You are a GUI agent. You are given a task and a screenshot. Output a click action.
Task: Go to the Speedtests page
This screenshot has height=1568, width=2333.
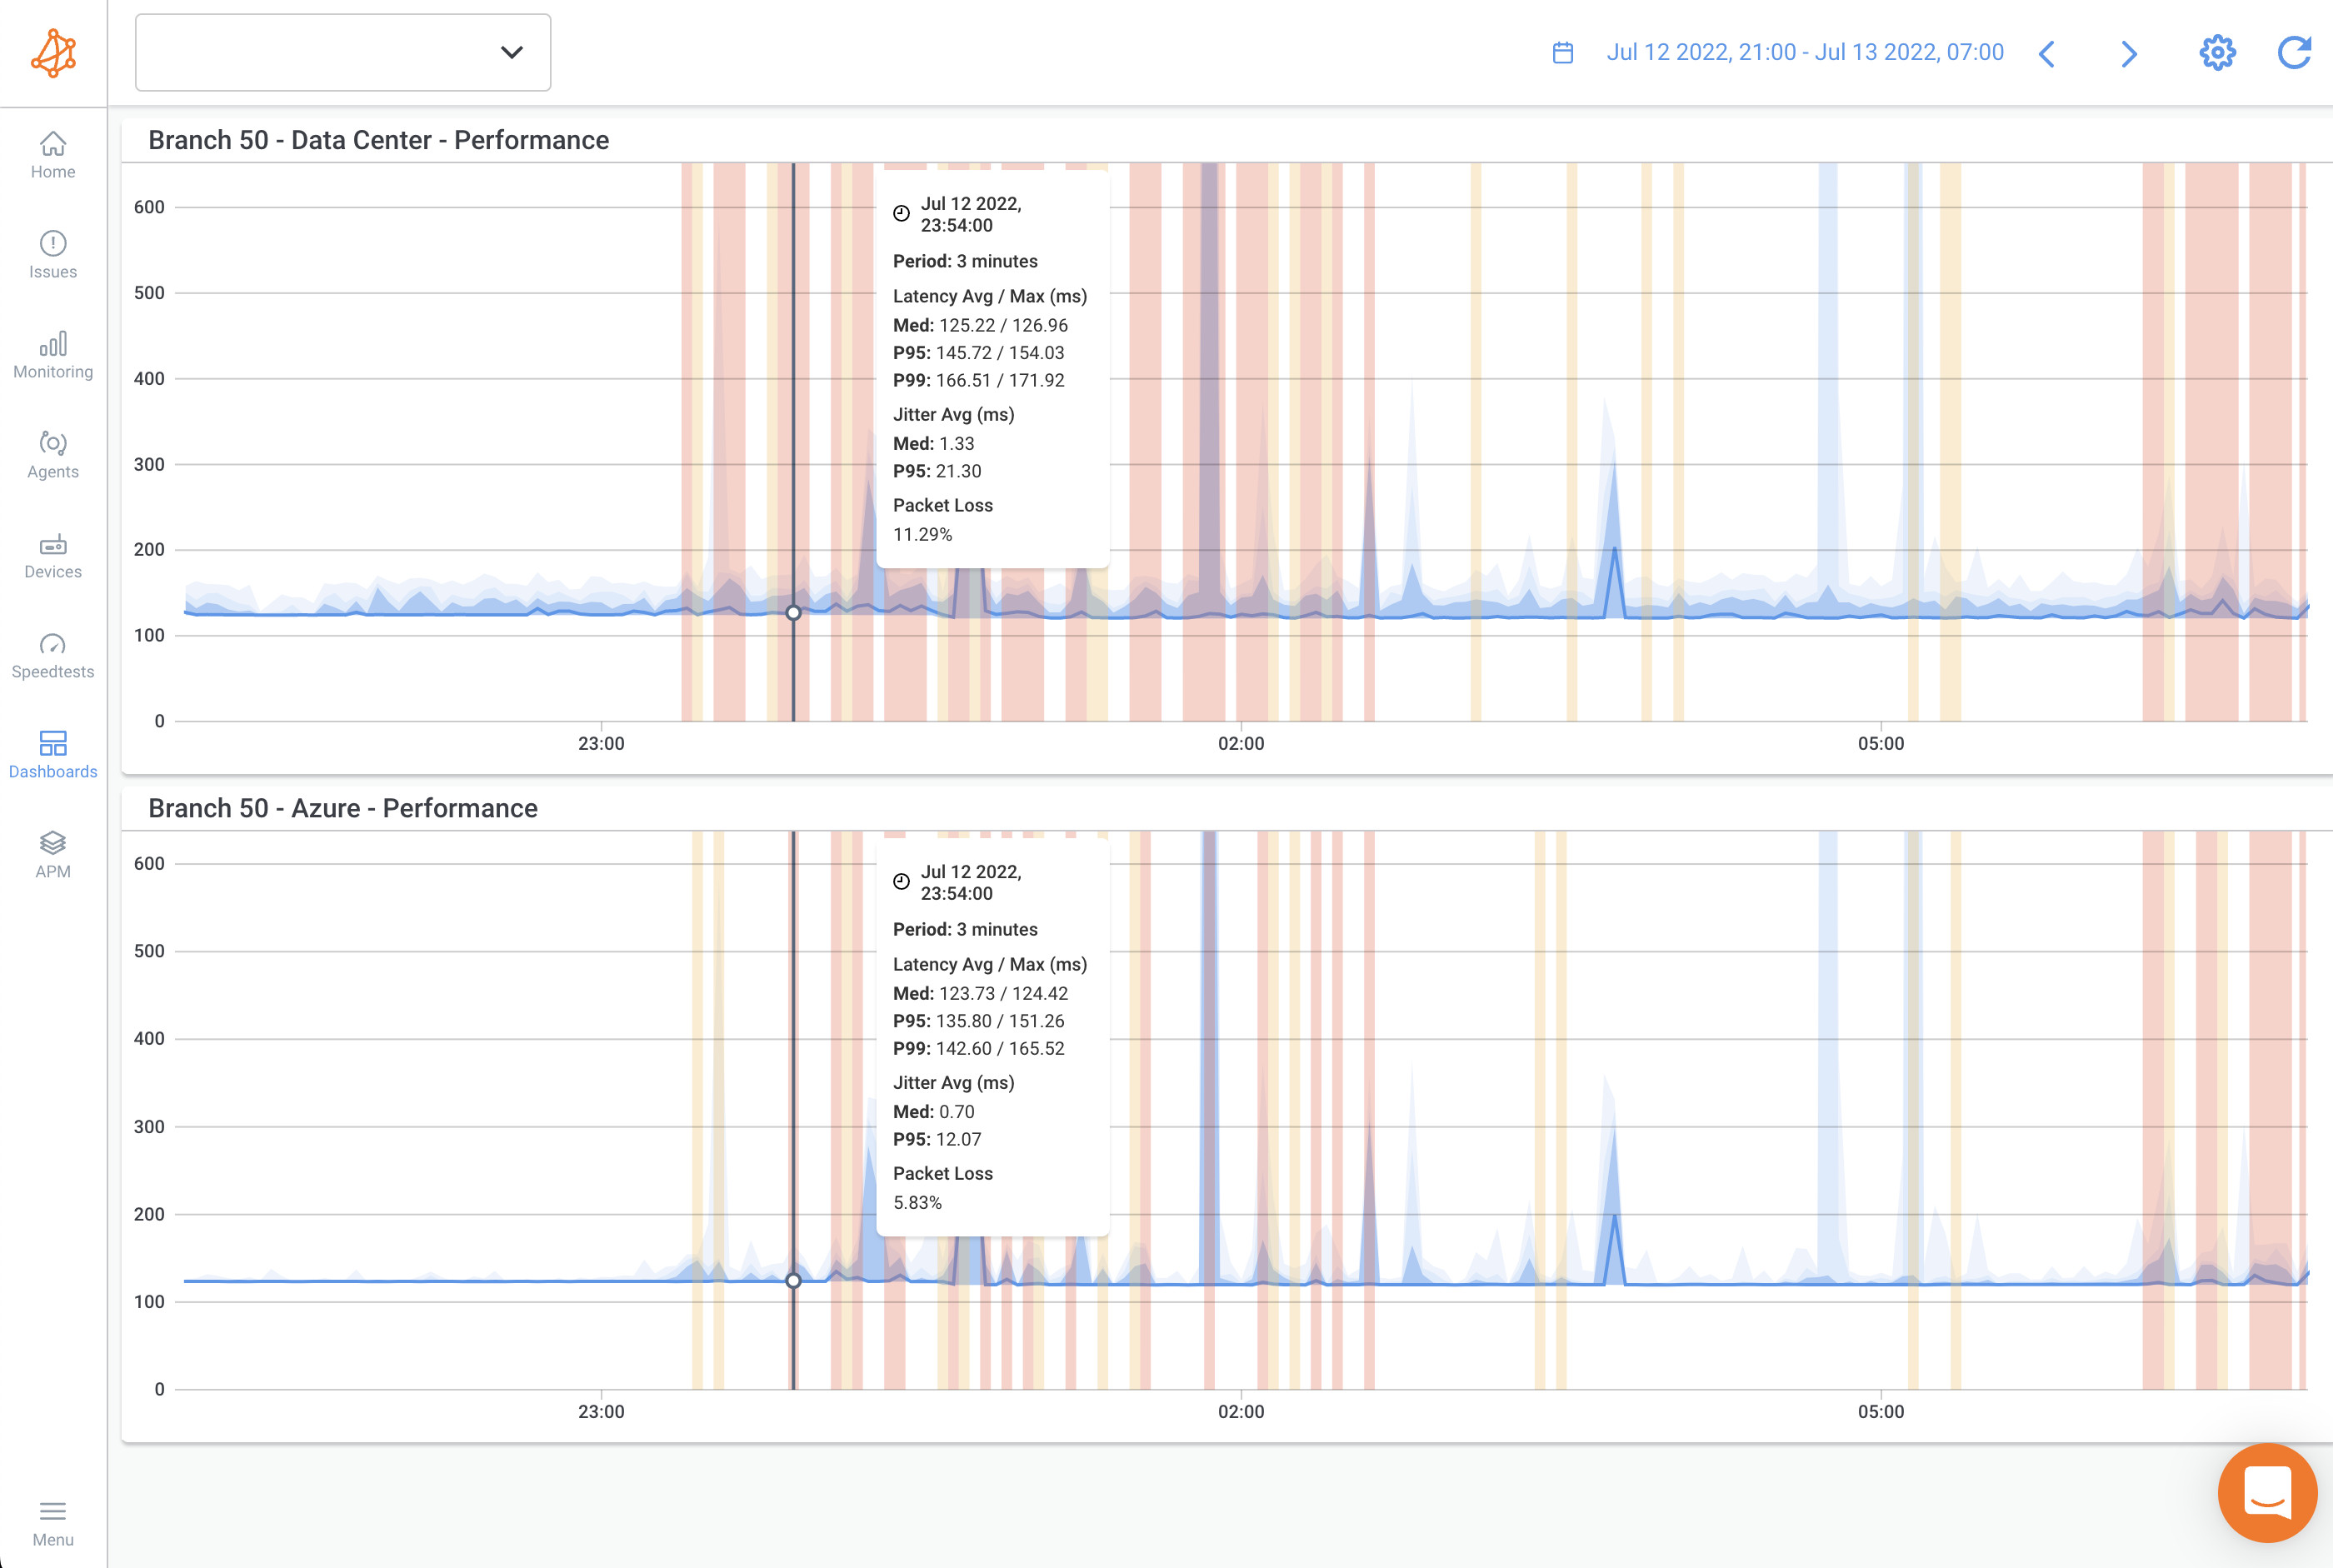52,655
